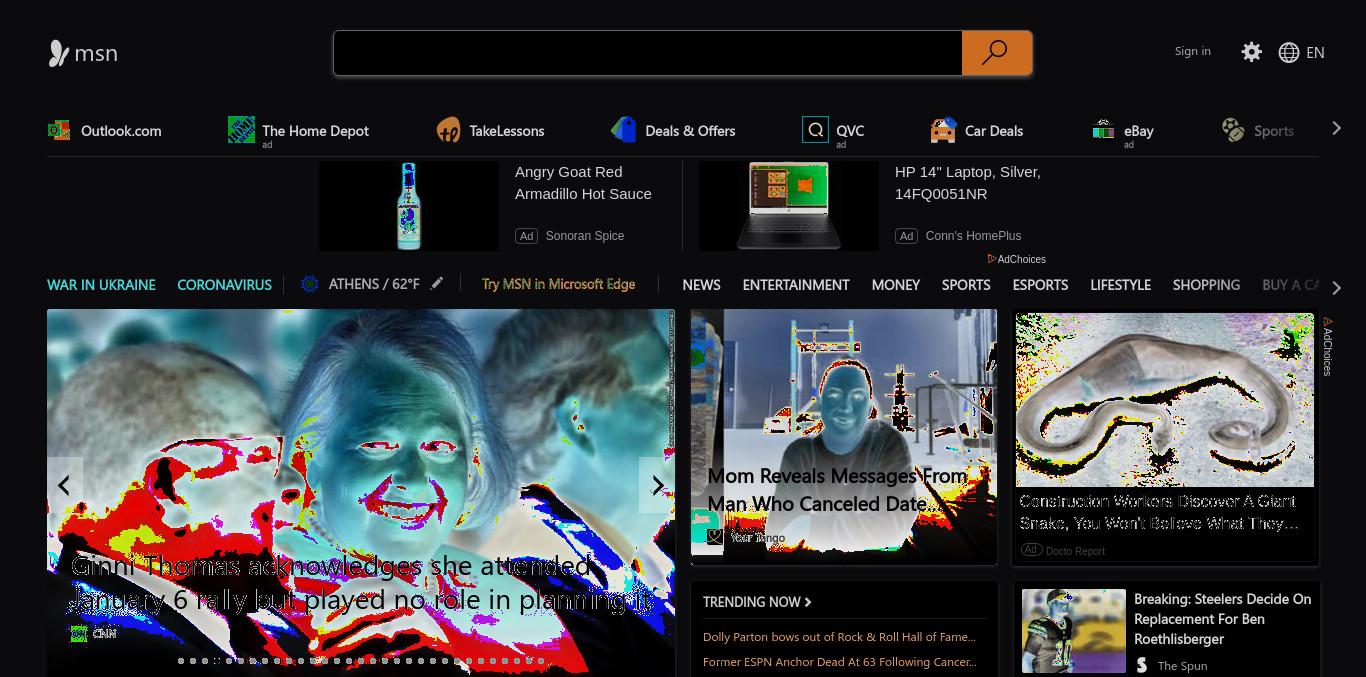
Task: Click the Deals & Offers tag icon
Action: [624, 130]
